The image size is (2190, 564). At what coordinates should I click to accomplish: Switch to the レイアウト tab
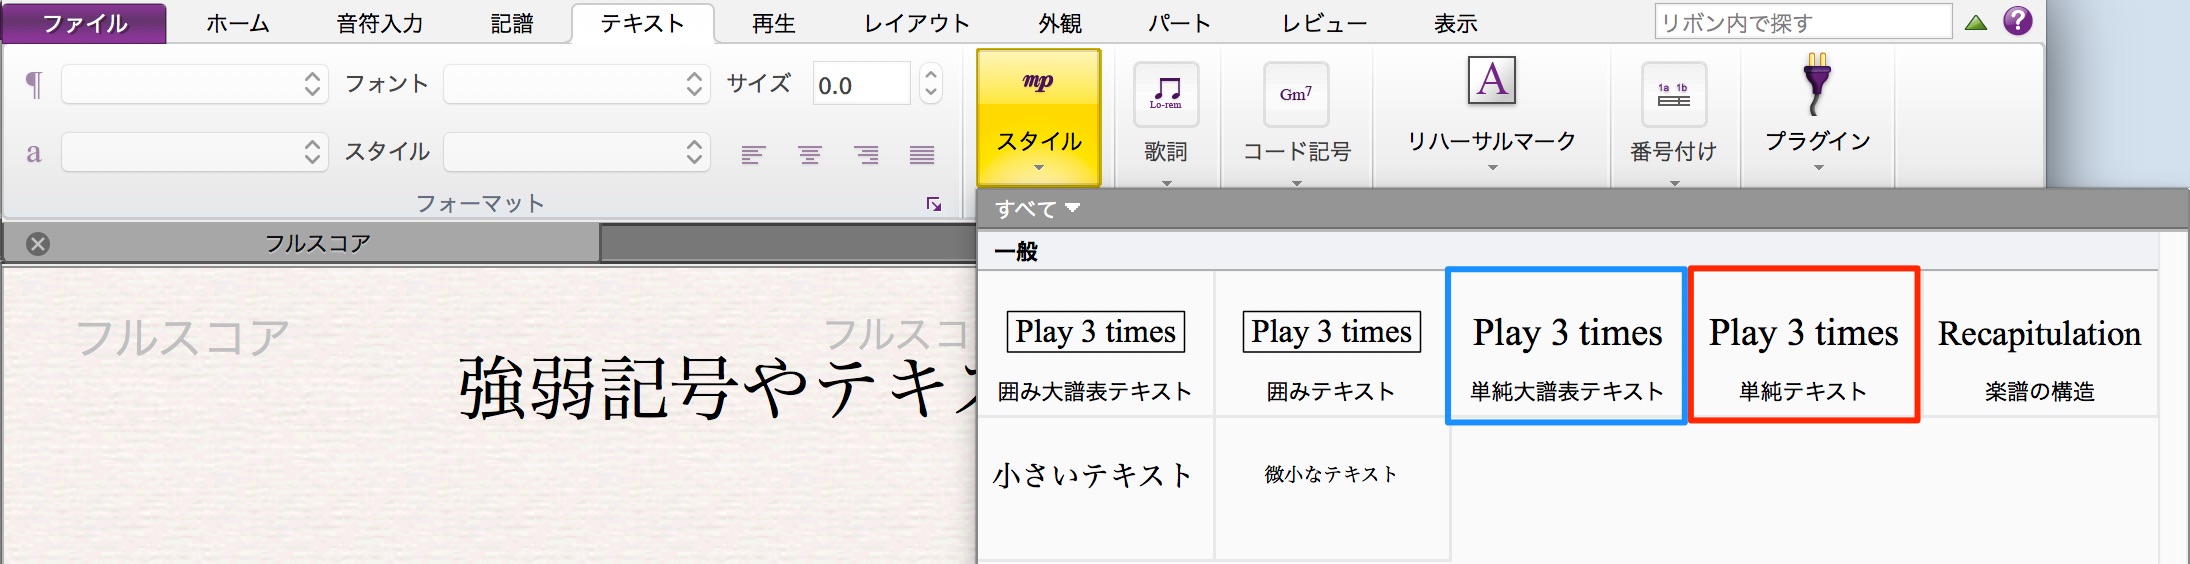(x=917, y=24)
